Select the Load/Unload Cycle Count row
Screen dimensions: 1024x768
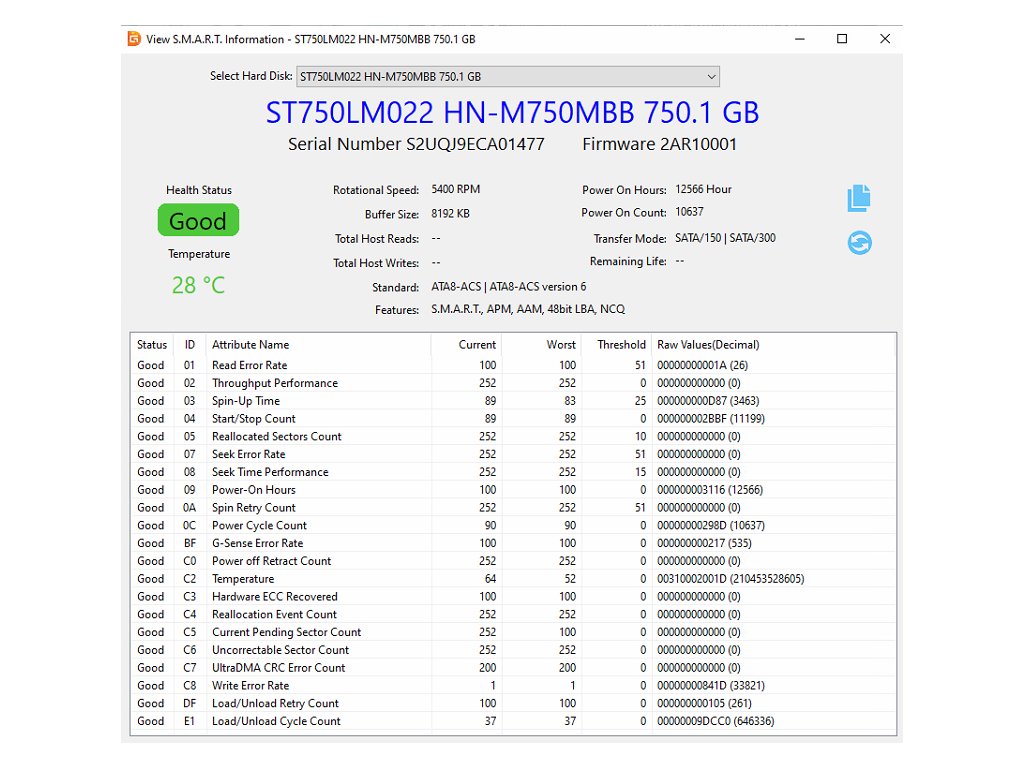[x=513, y=721]
